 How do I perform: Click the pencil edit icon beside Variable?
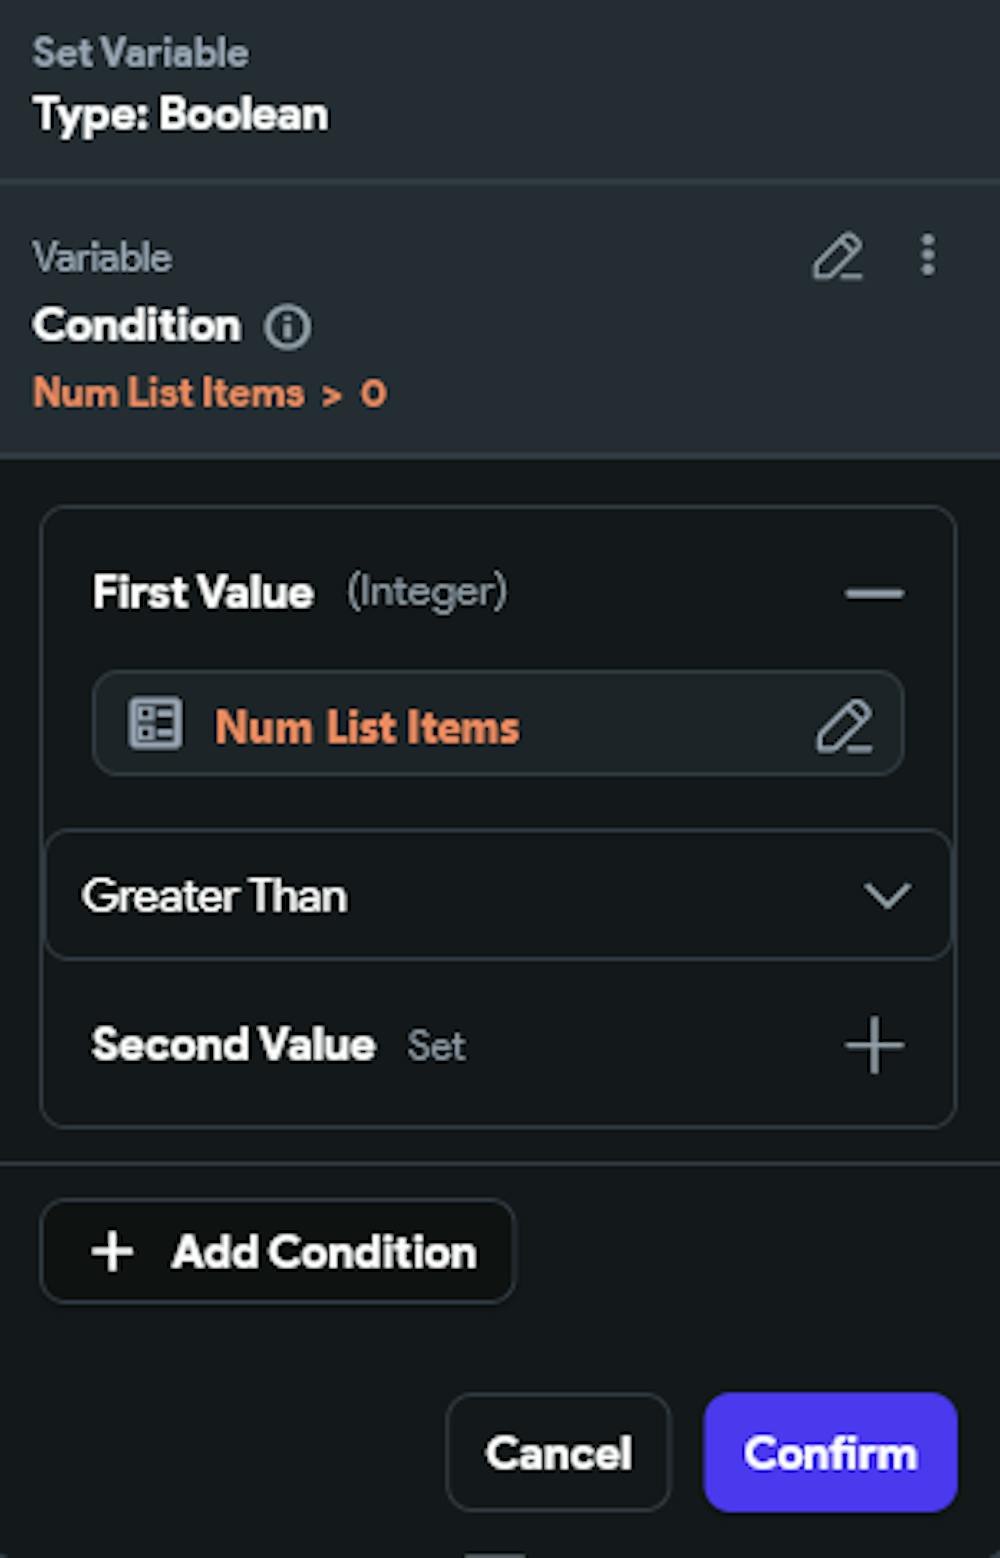coord(837,257)
